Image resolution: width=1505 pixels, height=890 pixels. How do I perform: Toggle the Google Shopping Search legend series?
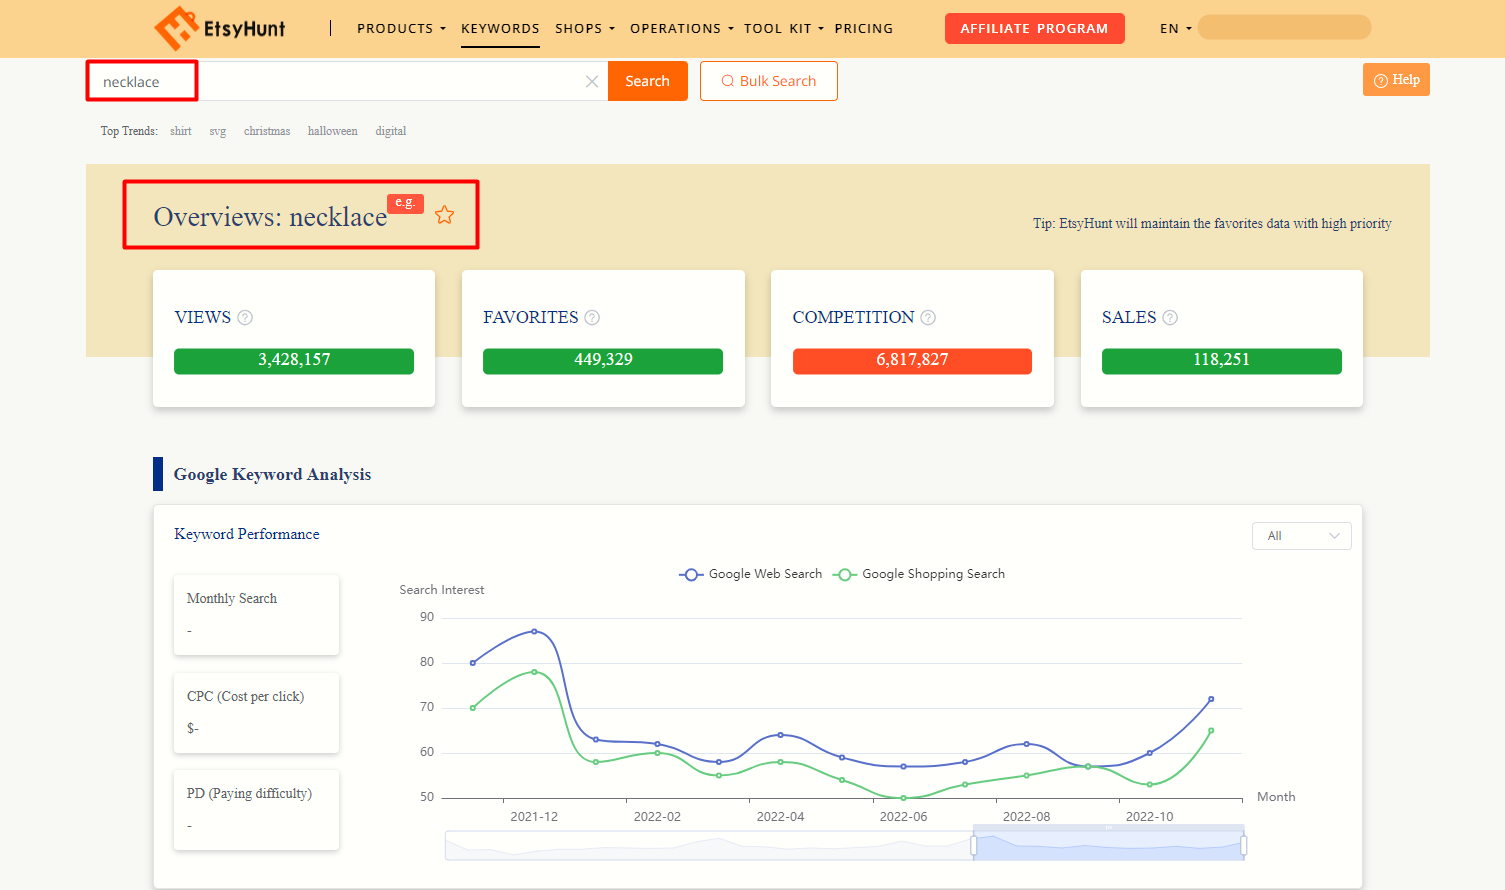tap(919, 574)
